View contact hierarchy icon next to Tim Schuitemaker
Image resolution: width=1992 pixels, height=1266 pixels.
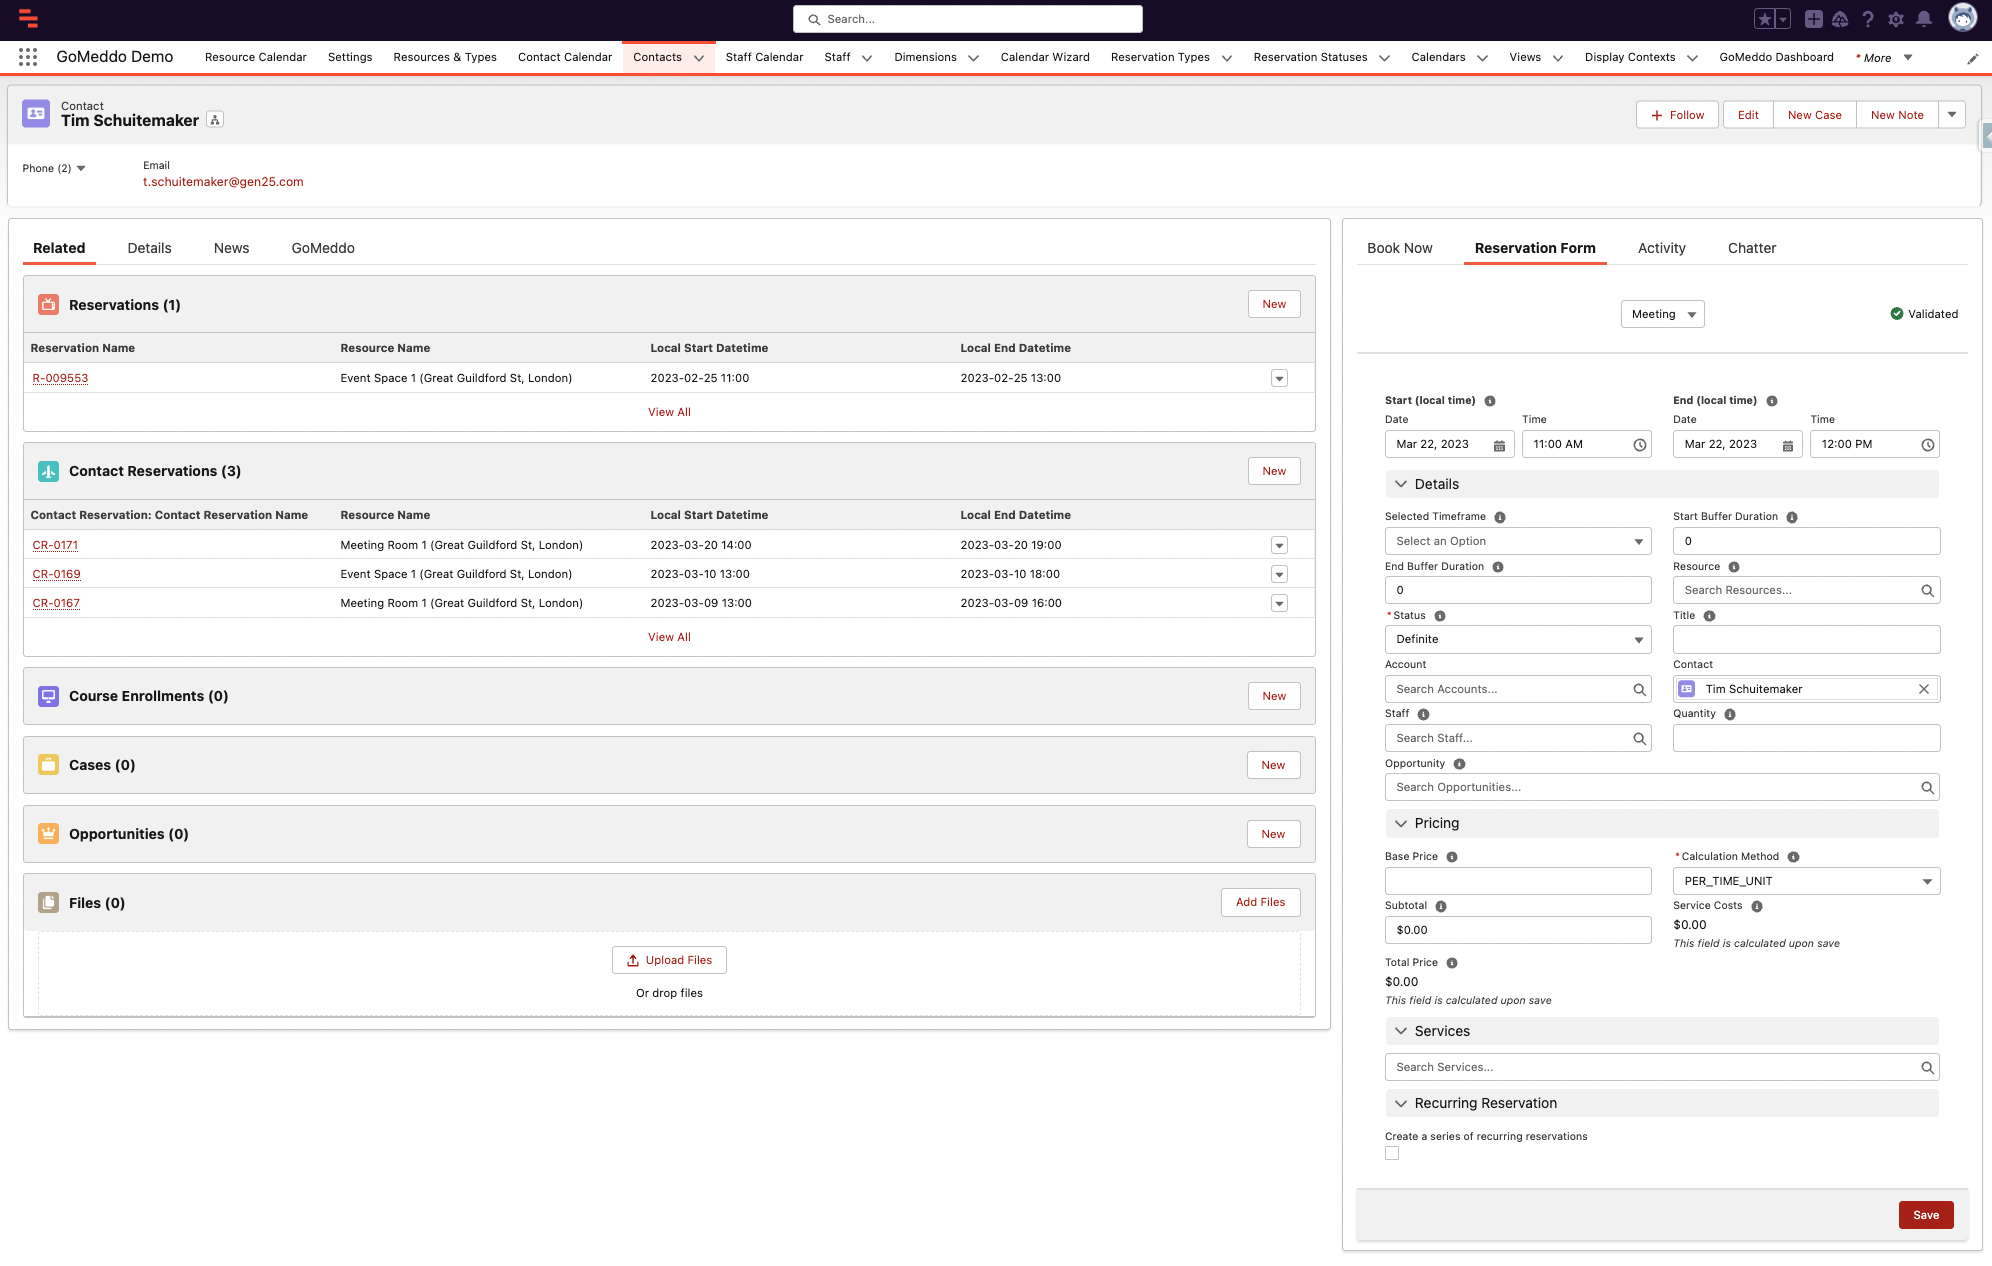215,120
